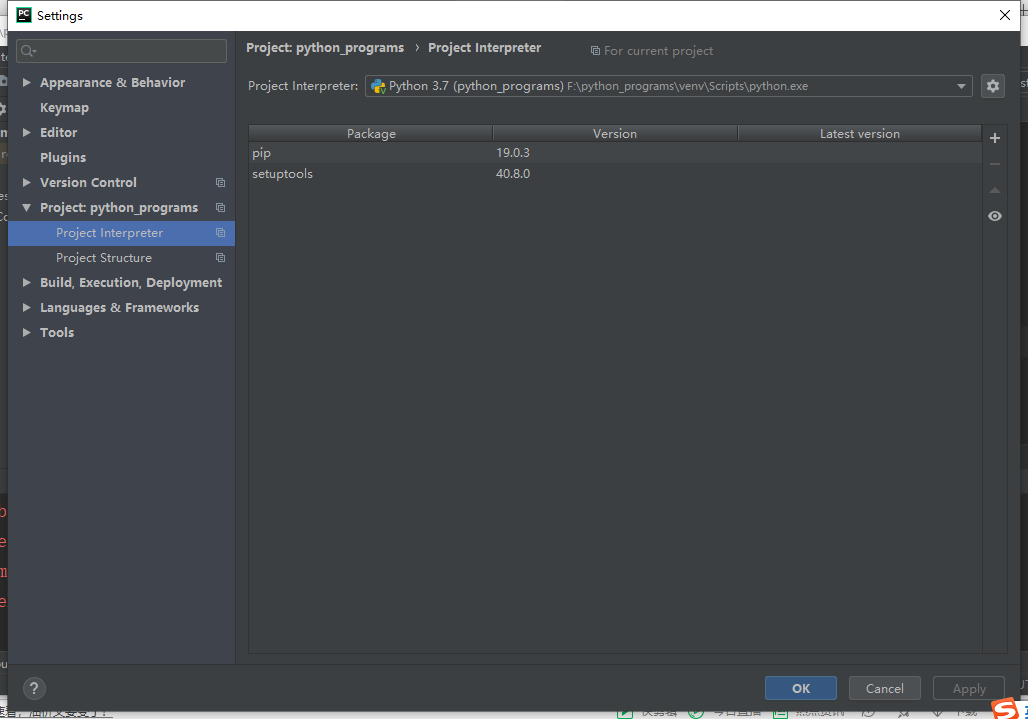Screen dimensions: 1028x719
Task: Click the search magnifier icon in settings
Action: point(28,50)
